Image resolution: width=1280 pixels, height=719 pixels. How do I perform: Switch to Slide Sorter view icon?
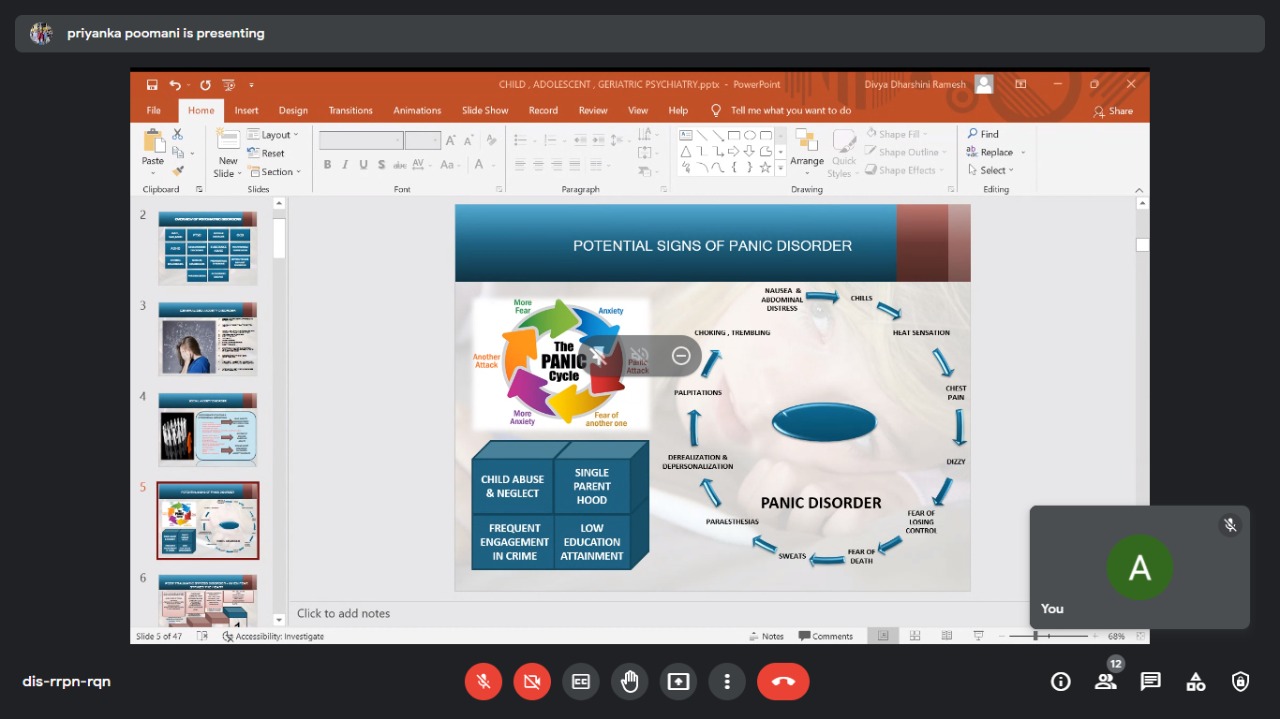click(x=915, y=636)
